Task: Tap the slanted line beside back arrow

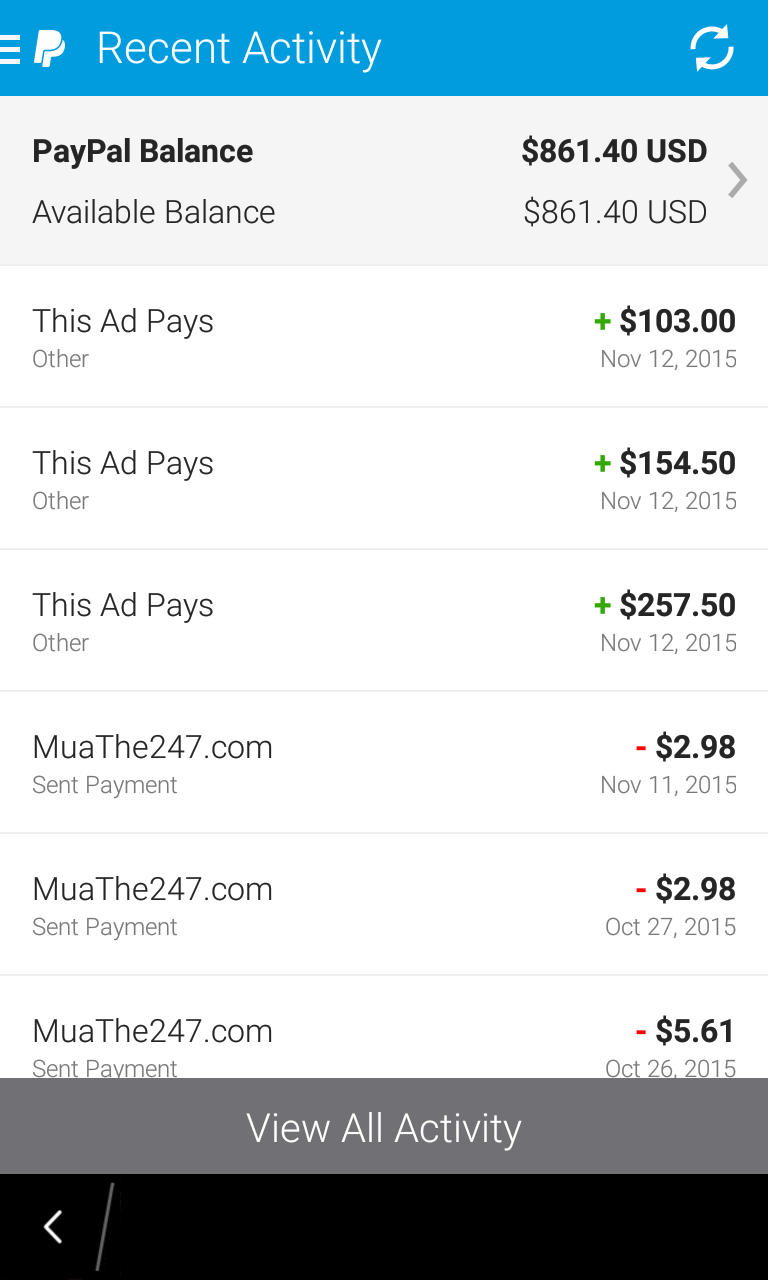Action: coord(104,1226)
